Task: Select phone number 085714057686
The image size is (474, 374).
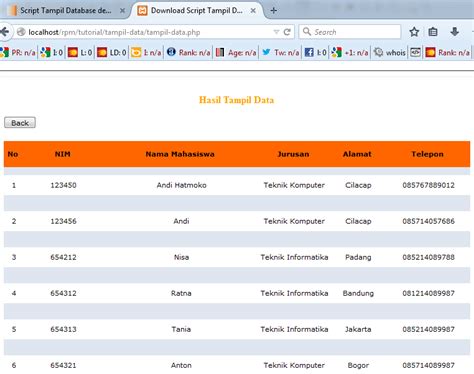Action: pyautogui.click(x=428, y=221)
